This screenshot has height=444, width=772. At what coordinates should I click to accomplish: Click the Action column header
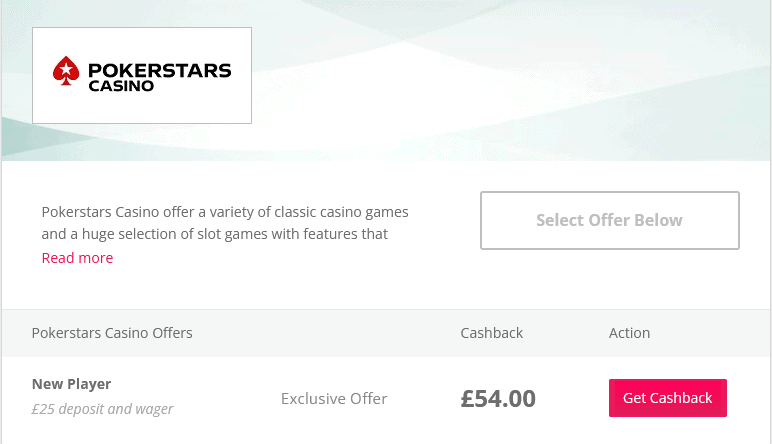[x=629, y=333]
